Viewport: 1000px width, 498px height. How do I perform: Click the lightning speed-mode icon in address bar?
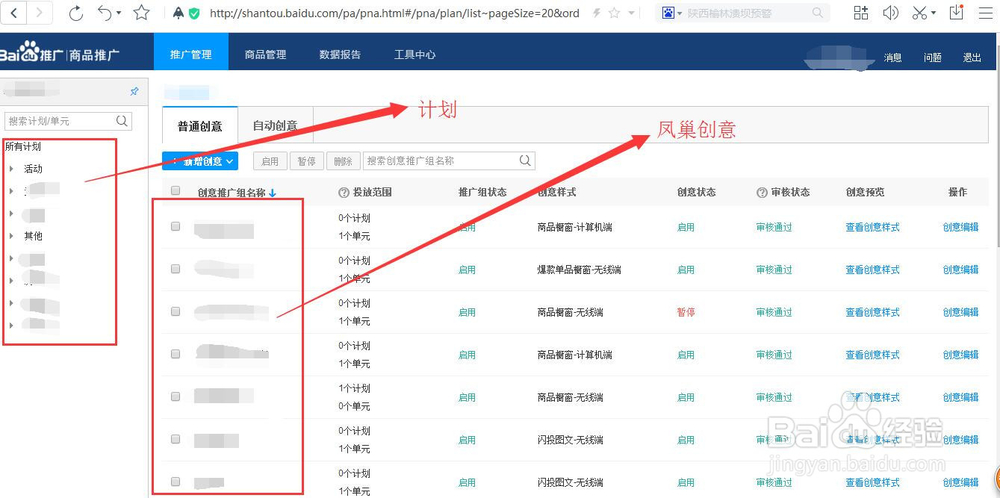pos(596,13)
